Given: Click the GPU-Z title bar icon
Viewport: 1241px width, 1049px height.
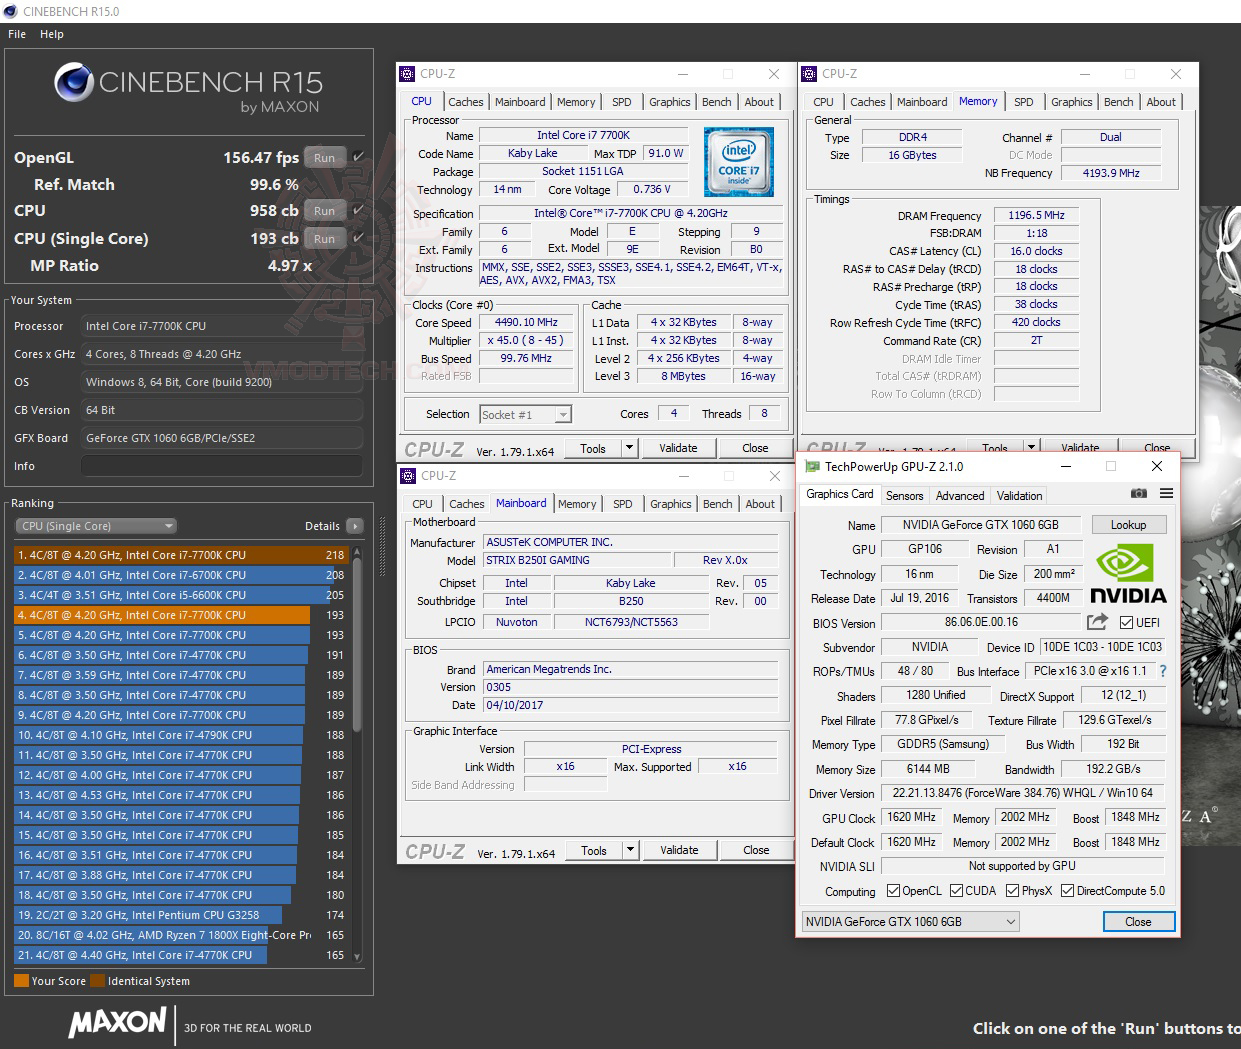Looking at the screenshot, I should (812, 467).
